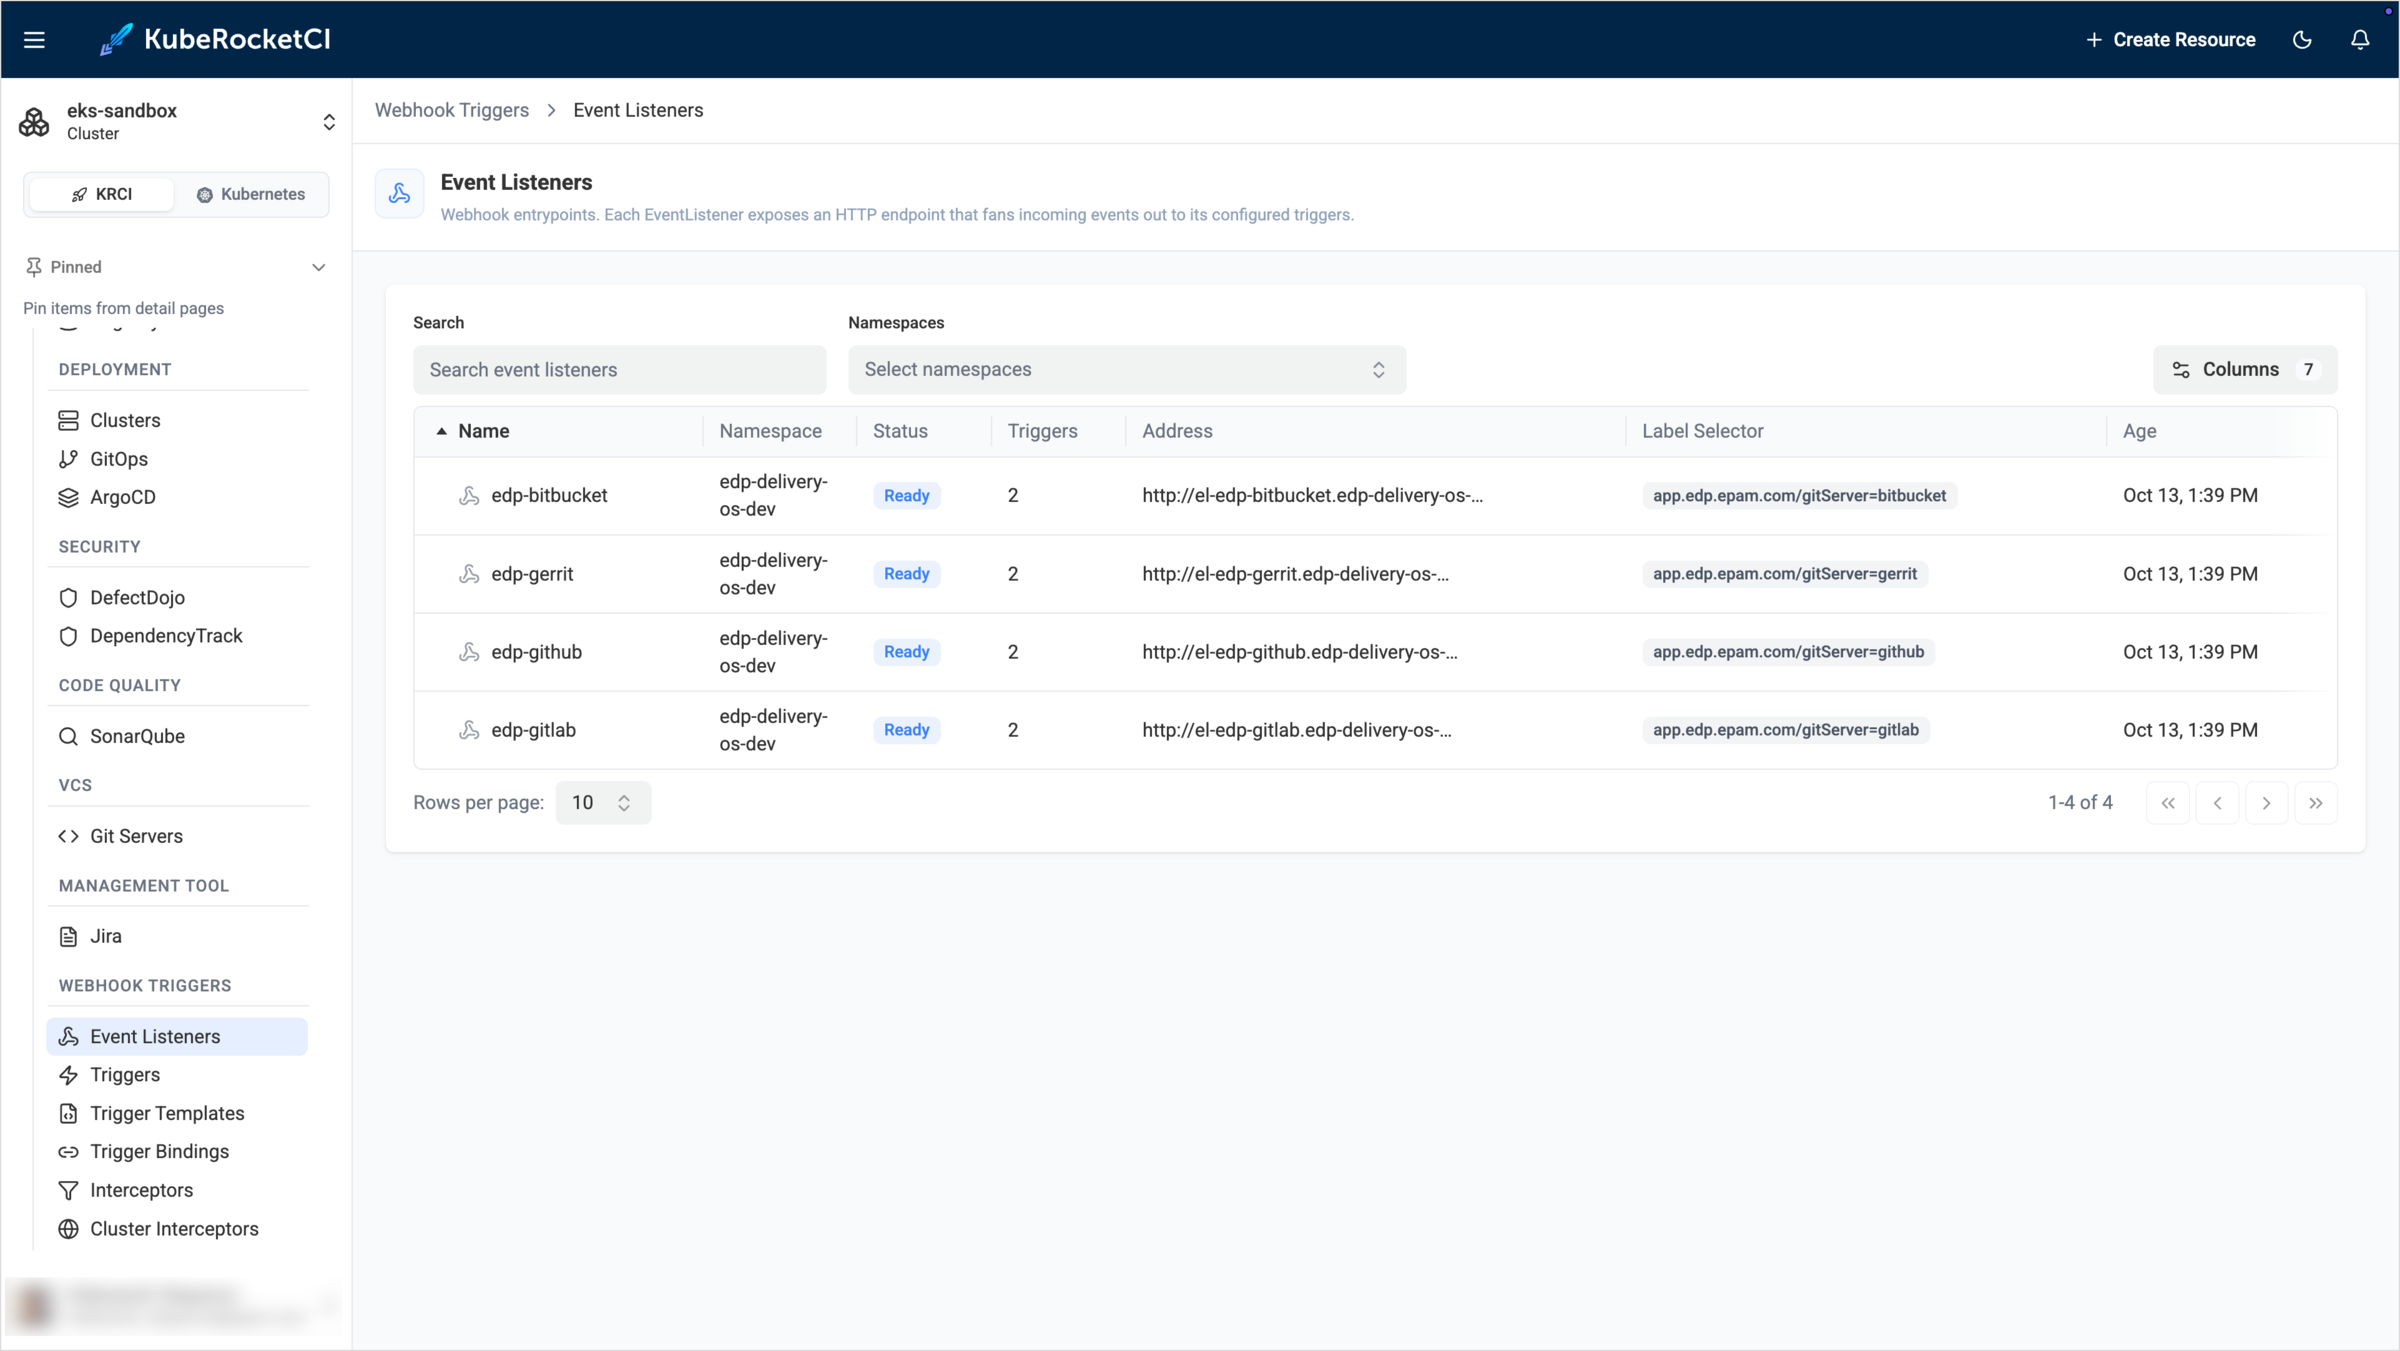Go to previous page of results

point(2217,803)
